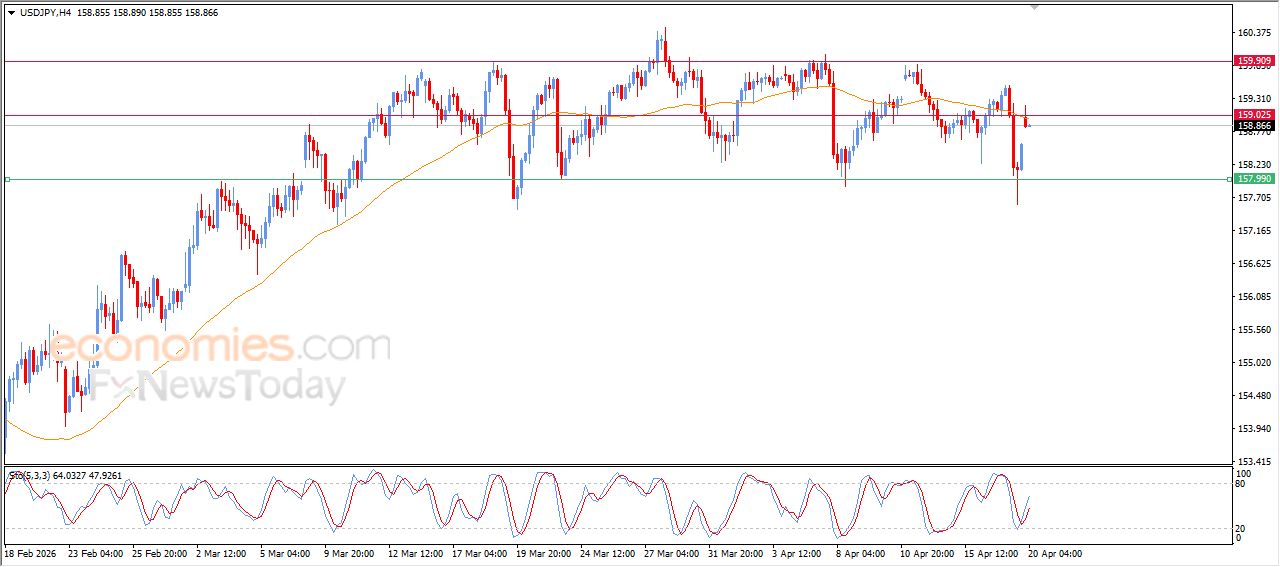Click the right handle of the green line
This screenshot has height=567, width=1280.
(x=1229, y=180)
